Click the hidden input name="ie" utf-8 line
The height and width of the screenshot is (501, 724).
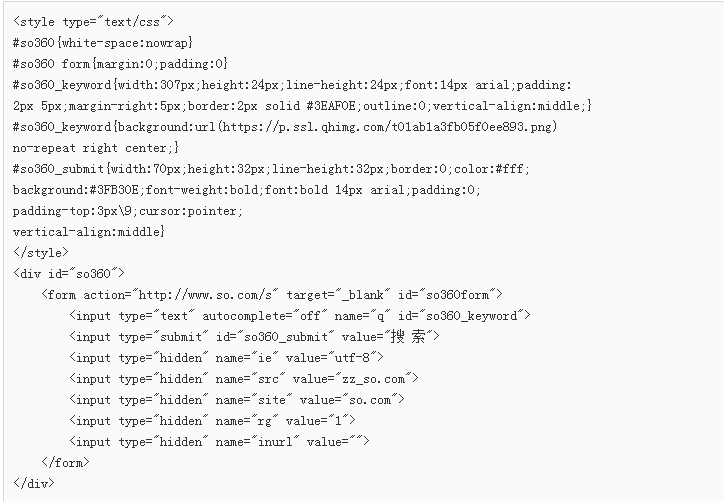point(226,358)
